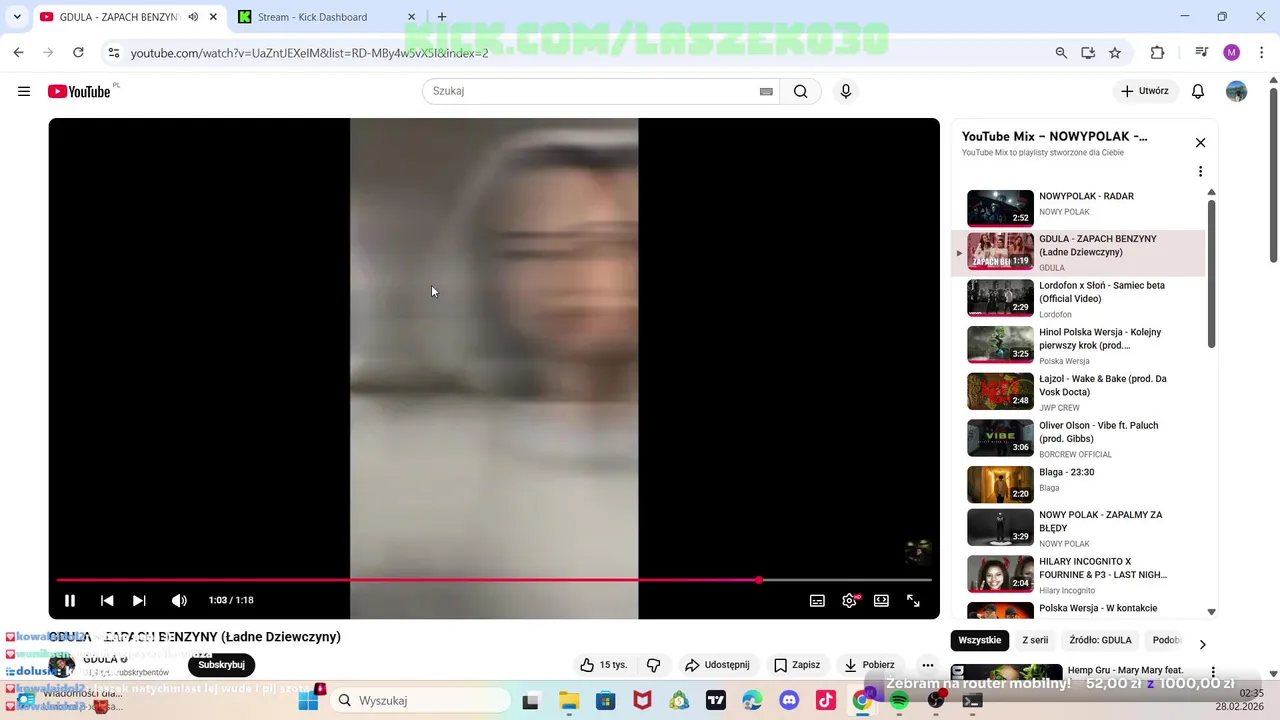Close the YouTube Mix playlist panel
This screenshot has height=720, width=1280.
pyautogui.click(x=1201, y=143)
